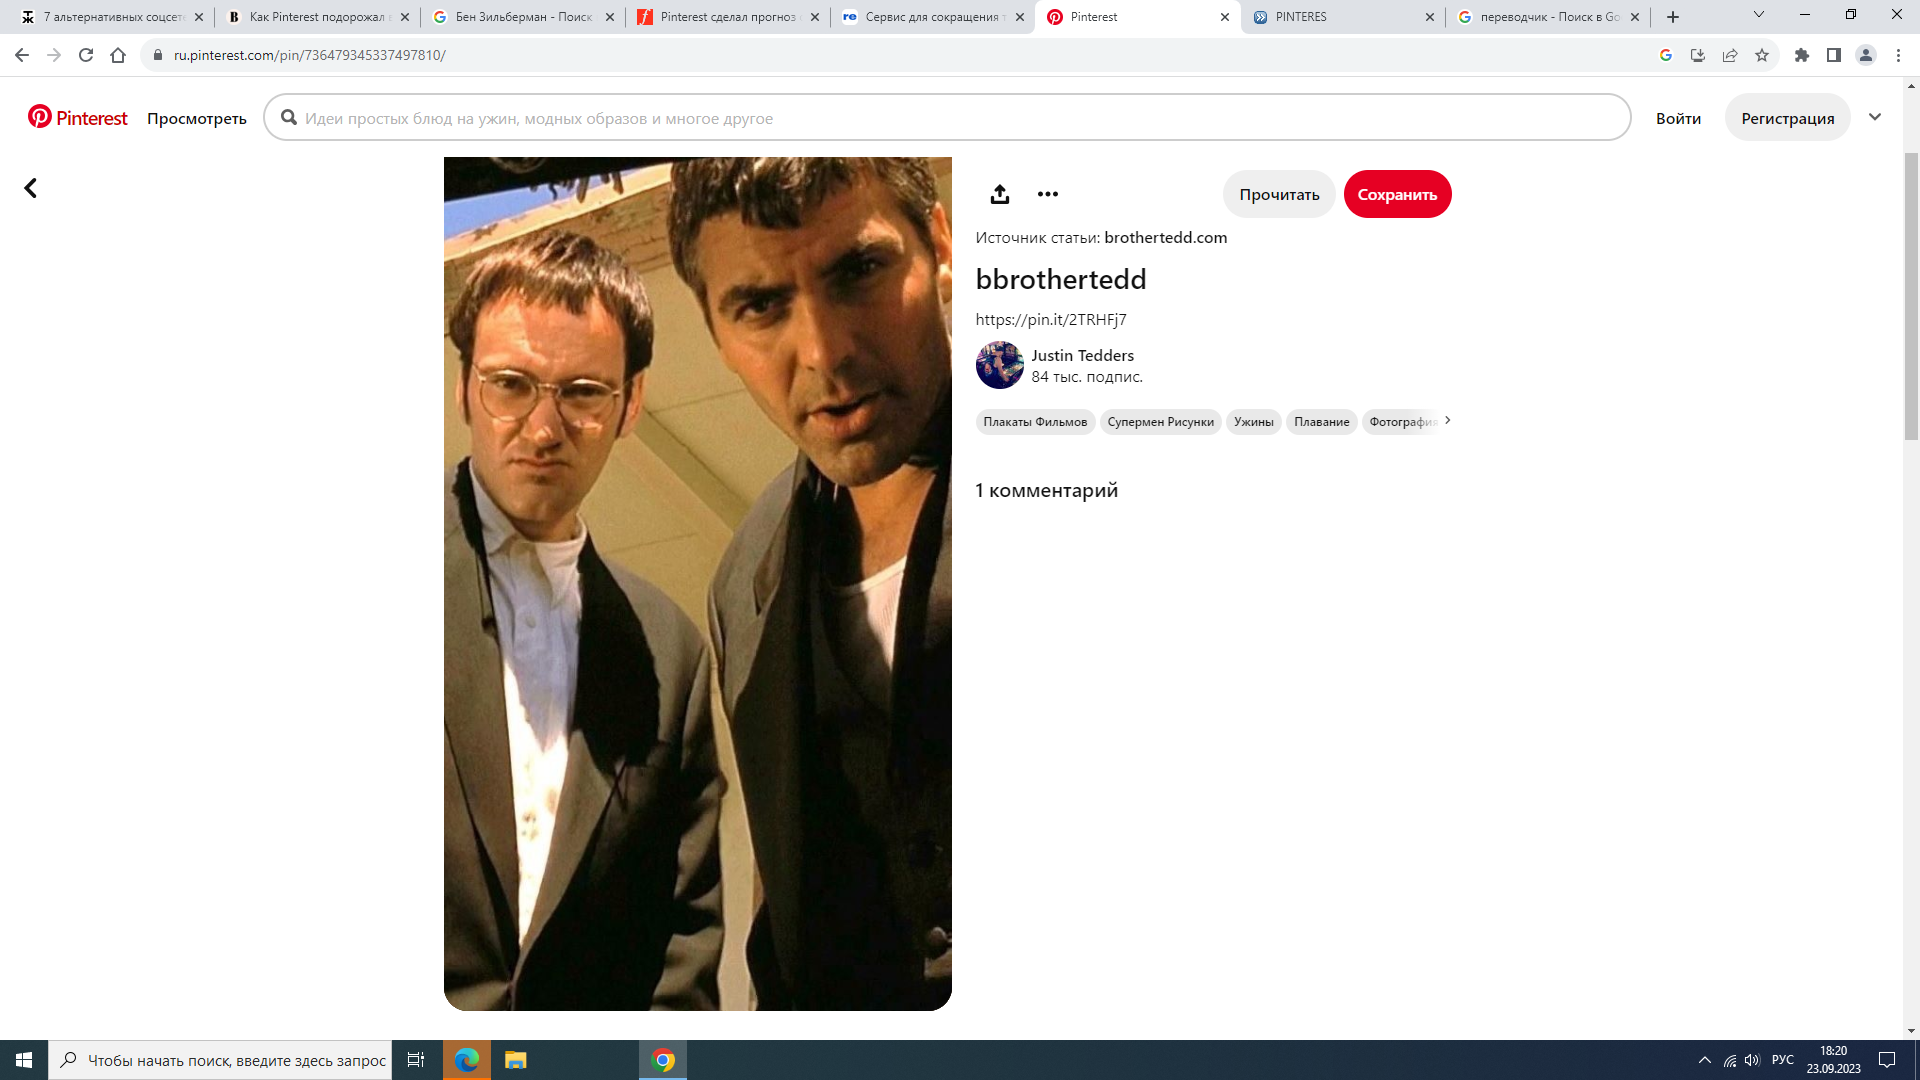Viewport: 1920px width, 1080px height.
Task: Click the Прочитать button
Action: (x=1279, y=194)
